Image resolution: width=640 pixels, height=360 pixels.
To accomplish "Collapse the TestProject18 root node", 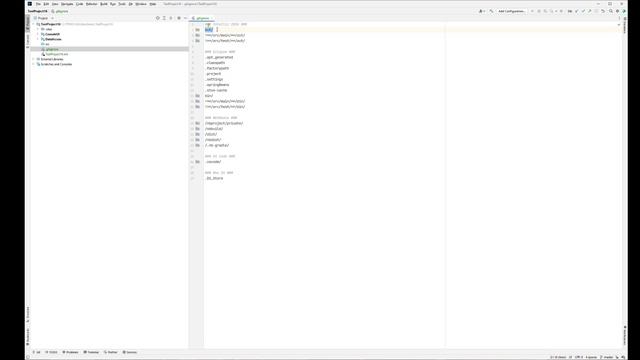I will [33, 24].
